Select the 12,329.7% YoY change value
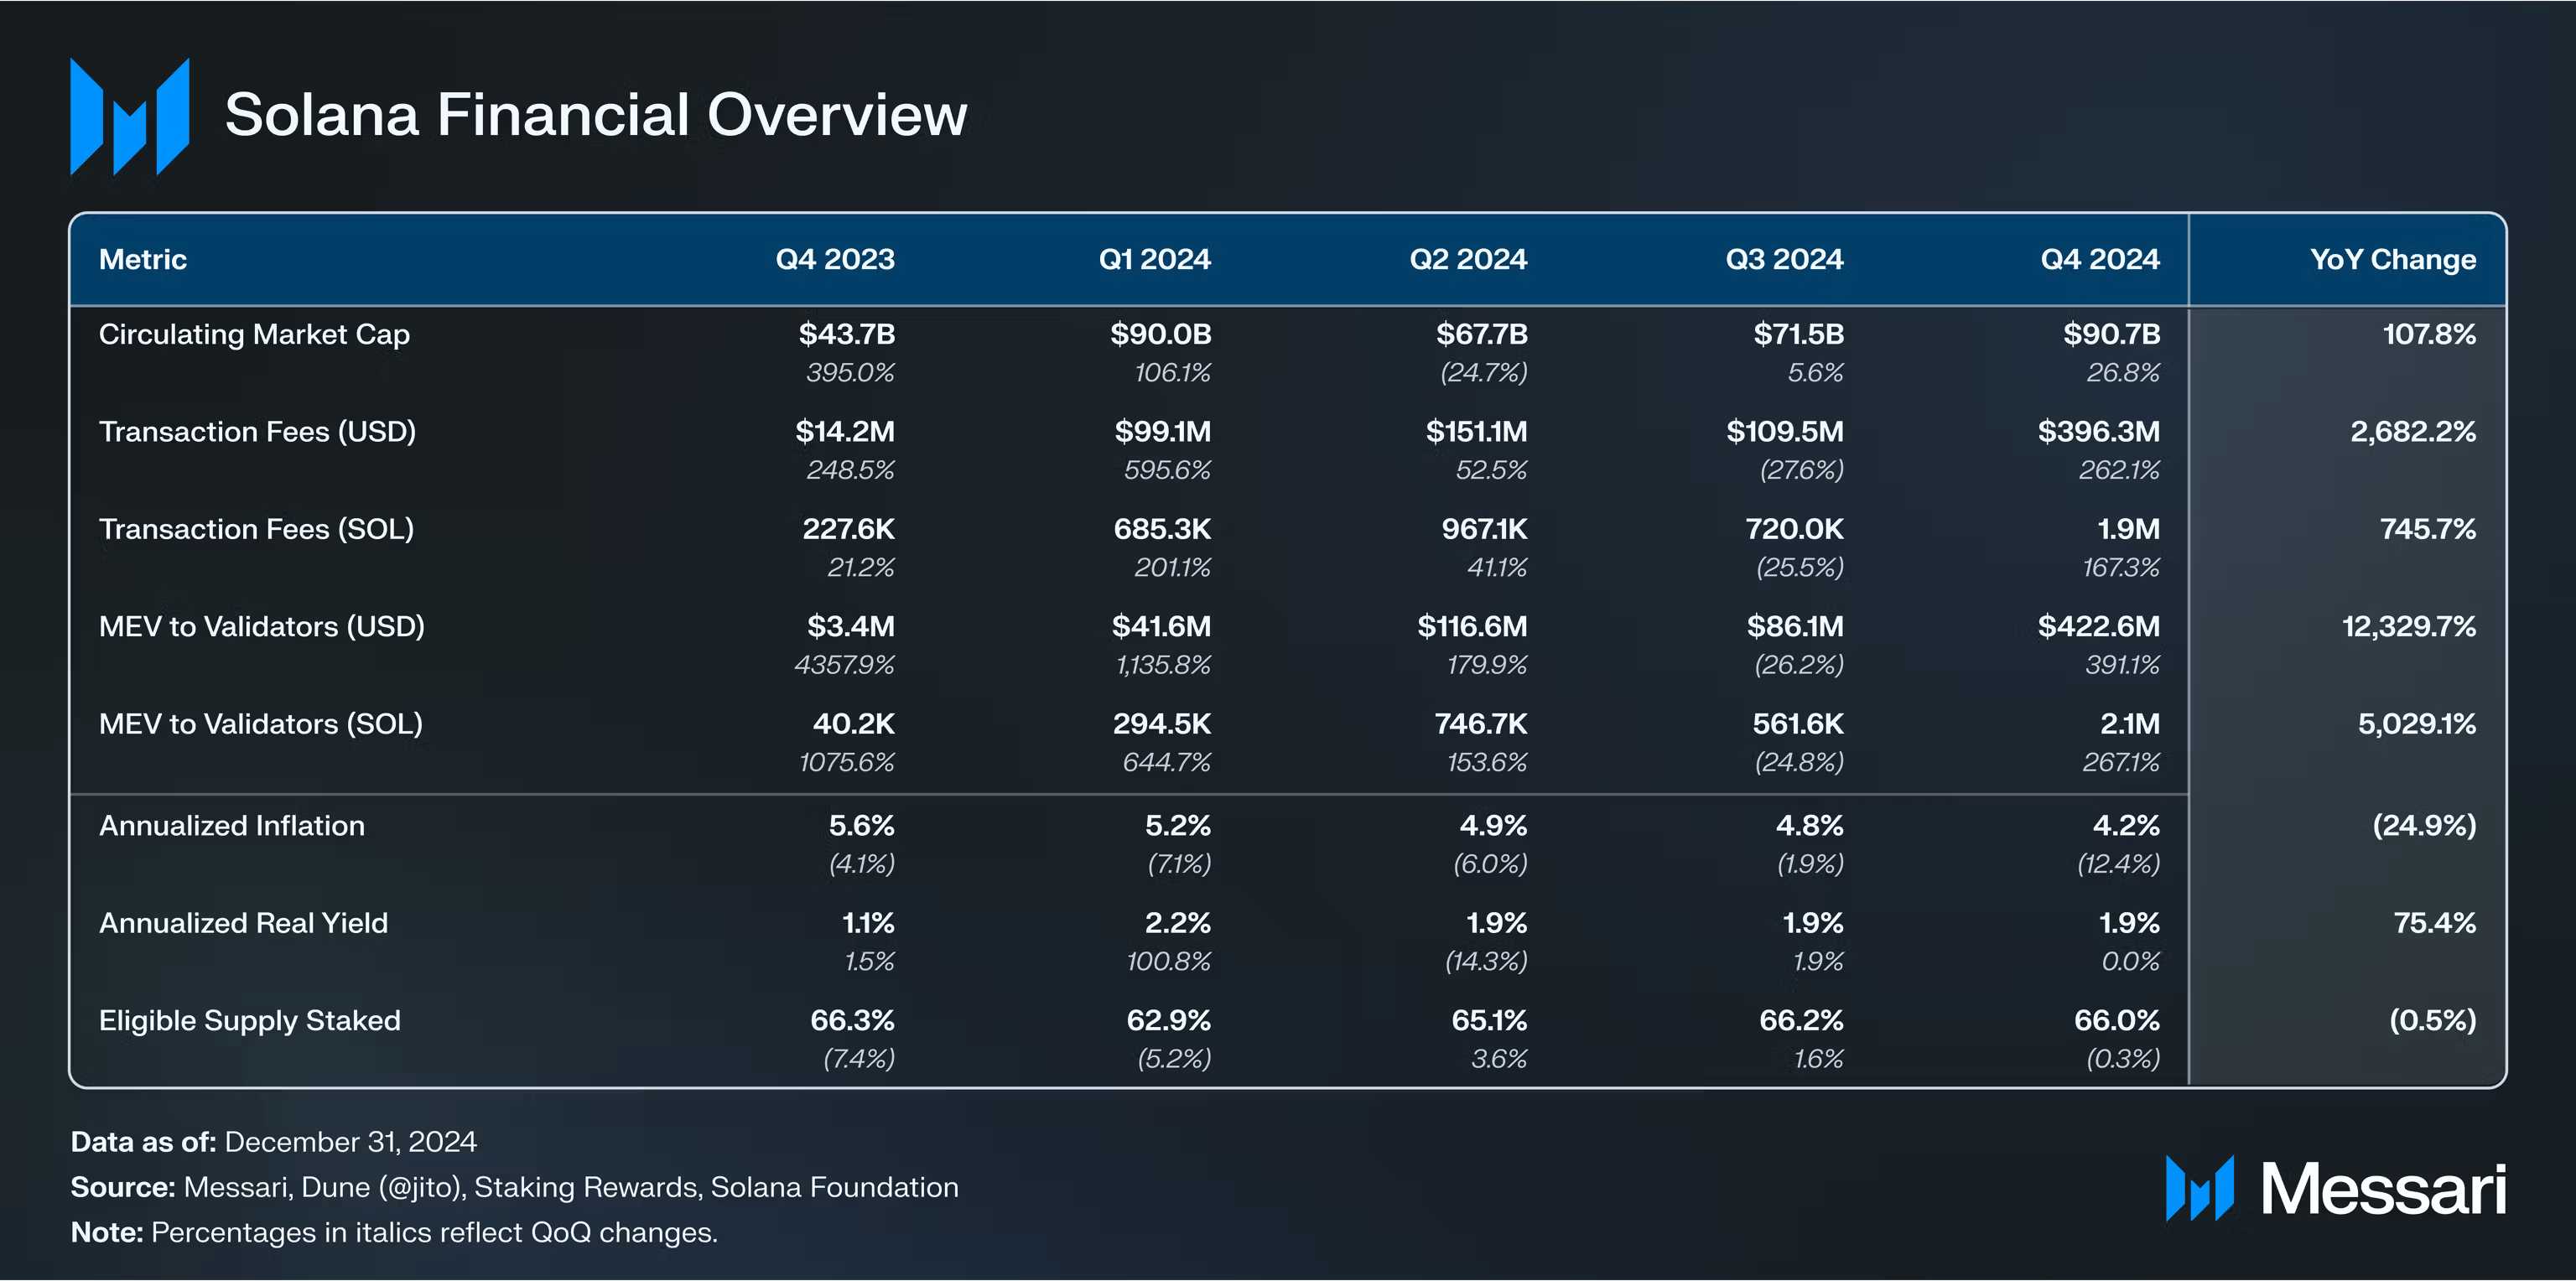Screen dimensions: 2576x1281 click(x=2409, y=627)
